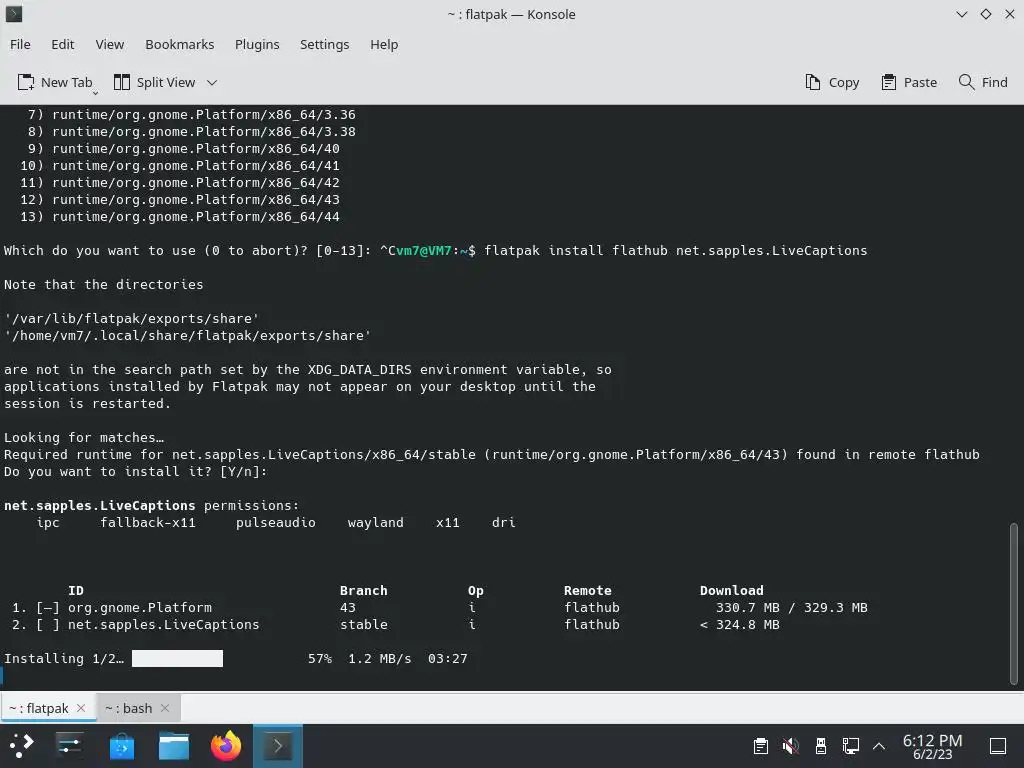The height and width of the screenshot is (768, 1024).
Task: Open the Settings menu
Action: [325, 44]
